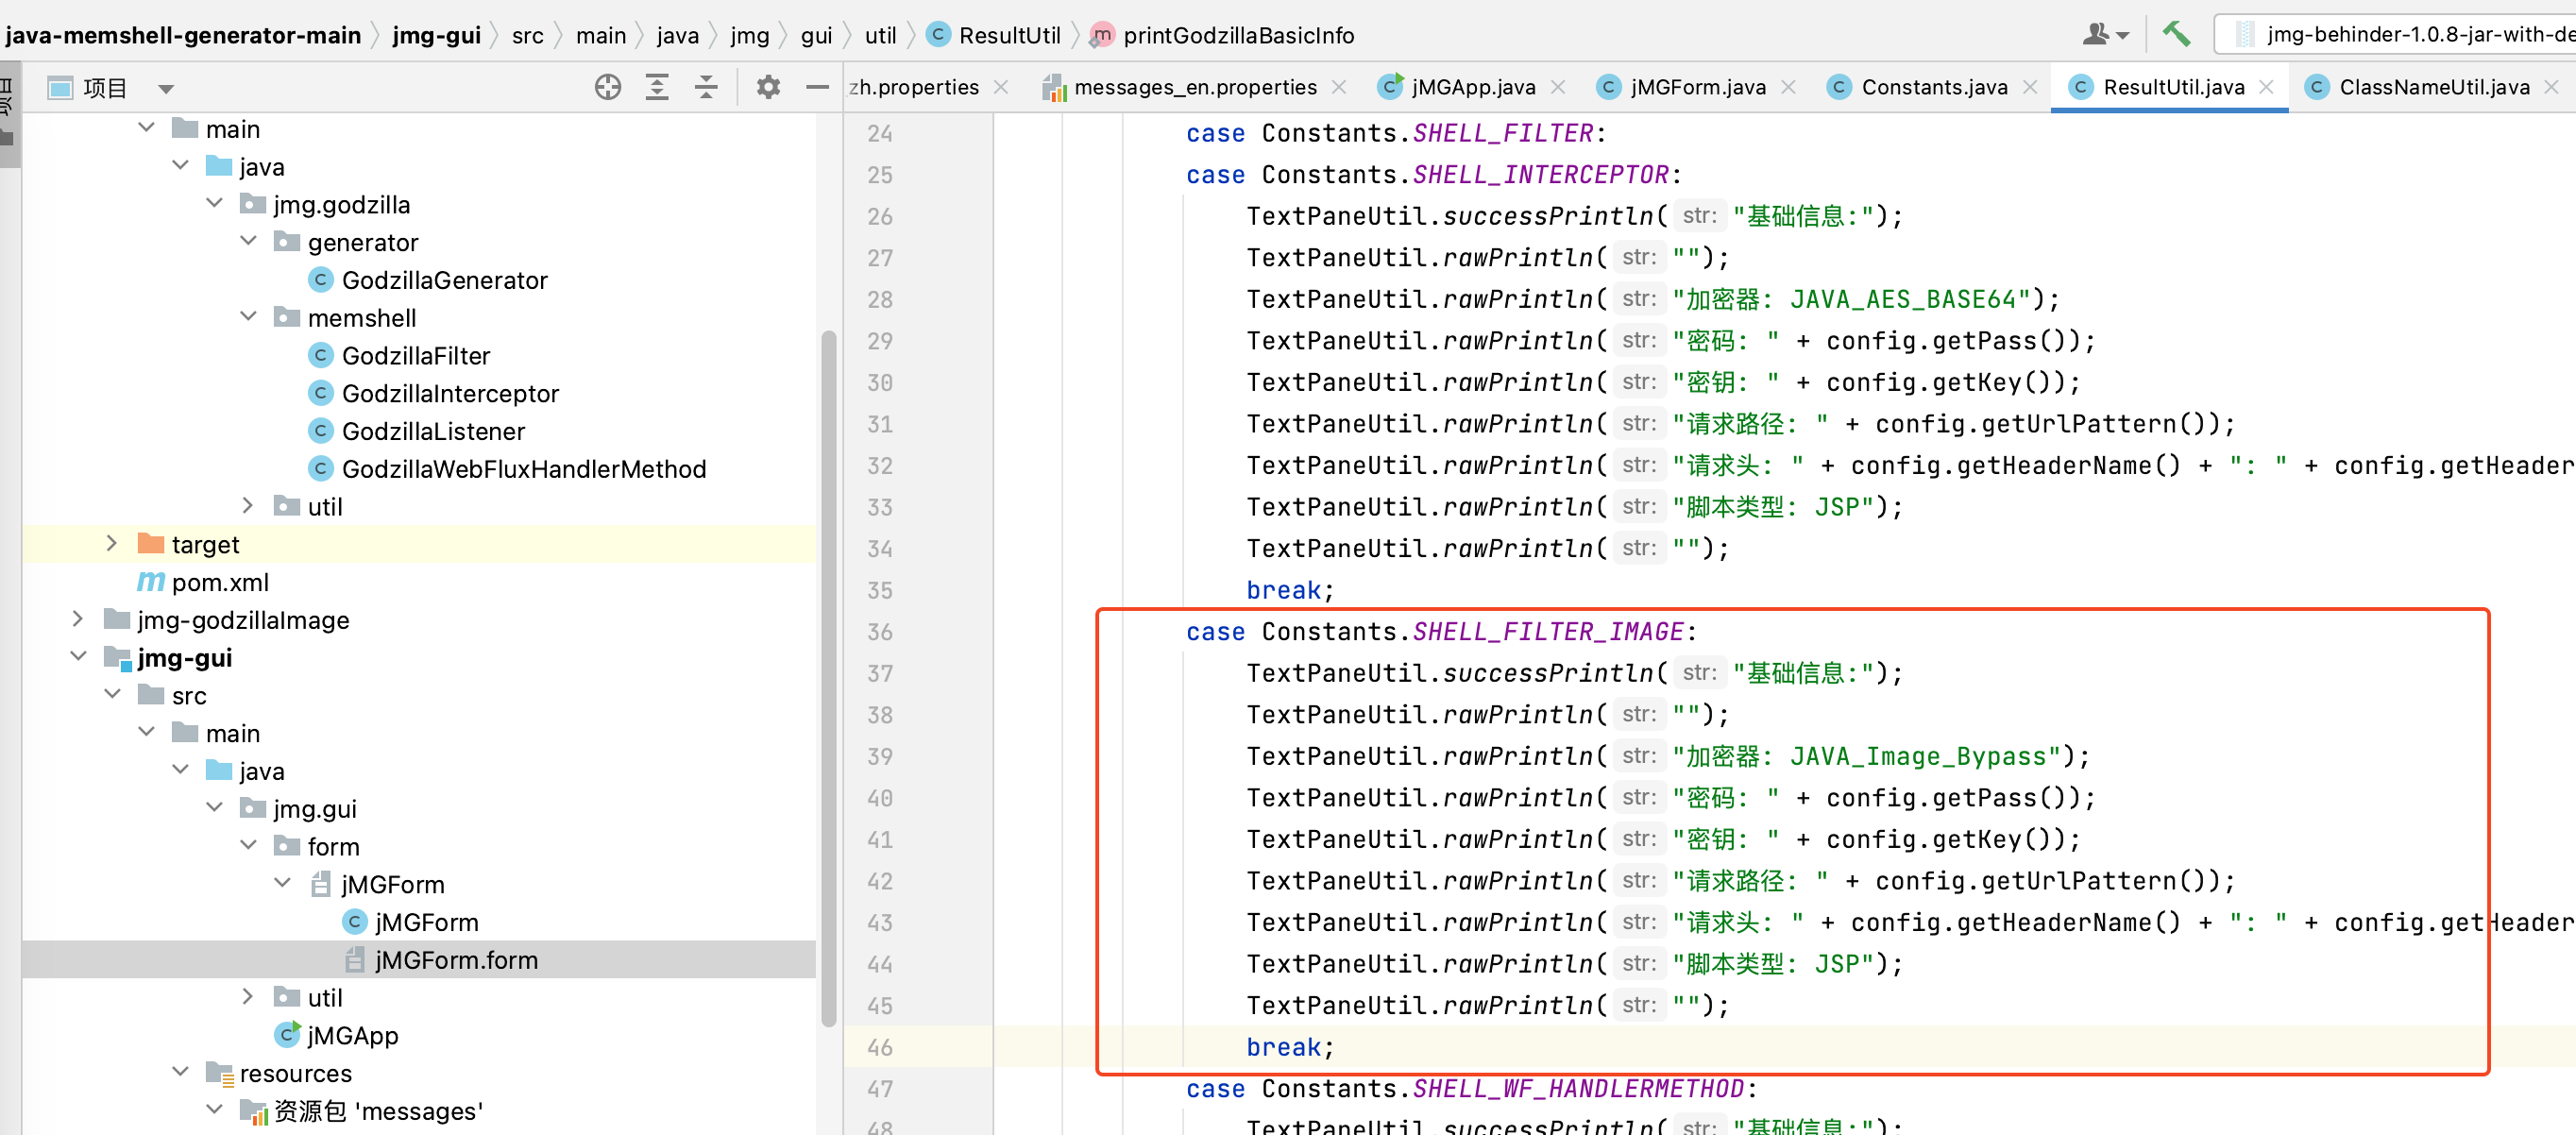Switch to the Constants.java tab
This screenshot has height=1135, width=2576.
(1933, 87)
